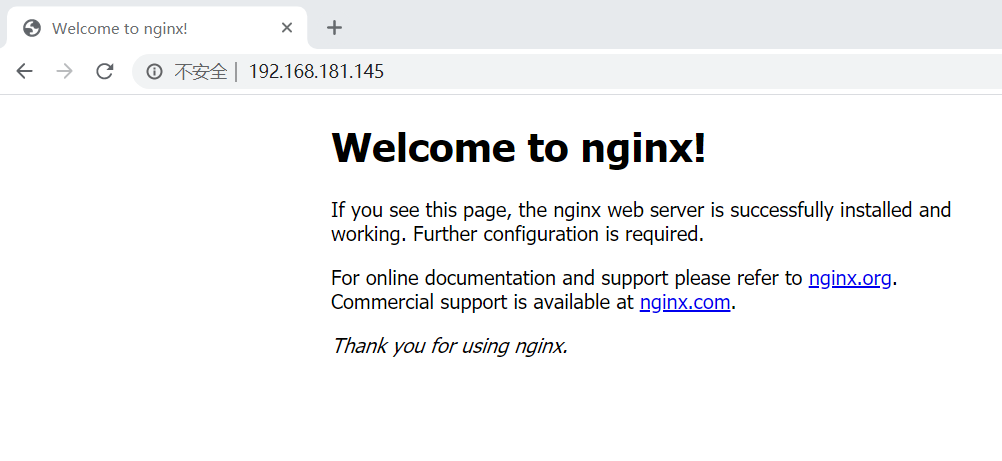Click the 'Thank you for using nginx.' text
Image resolution: width=1002 pixels, height=461 pixels.
pyautogui.click(x=450, y=346)
